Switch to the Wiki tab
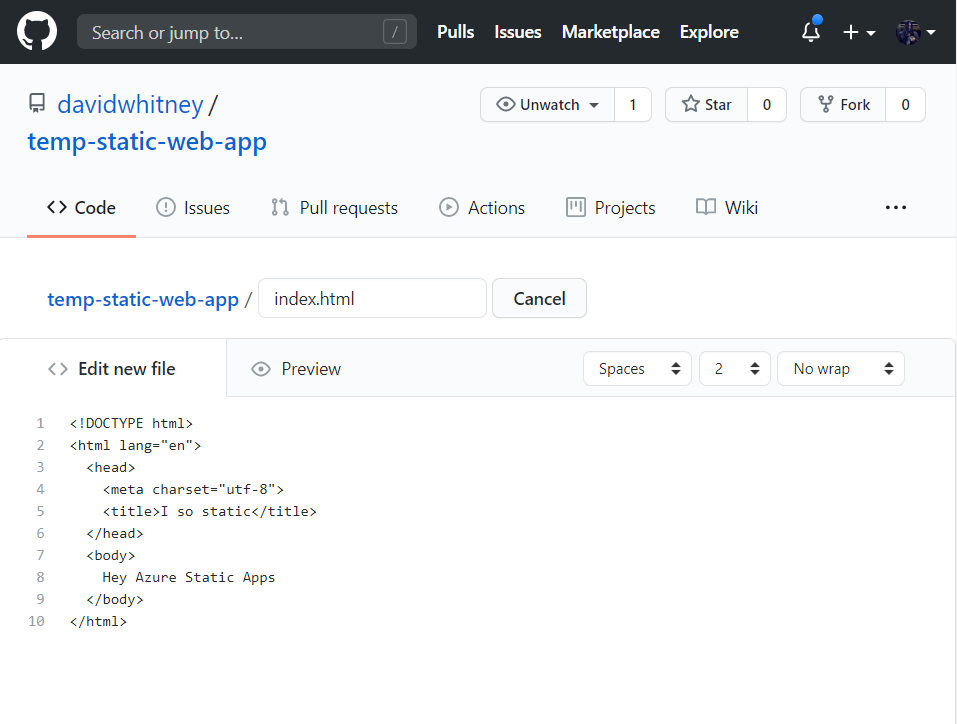The width and height of the screenshot is (957, 724). [726, 208]
